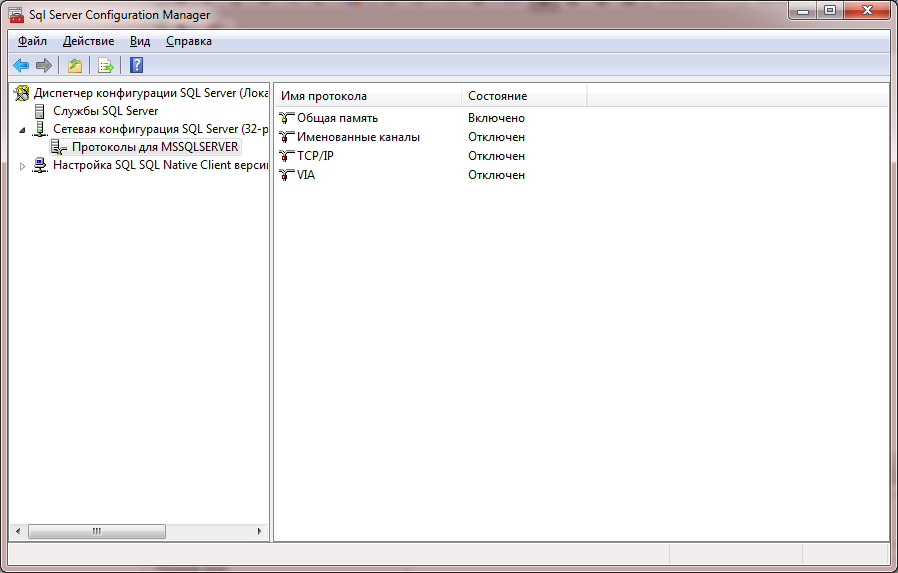The height and width of the screenshot is (573, 898).
Task: Click the tree pane scroll right arrow
Action: [x=259, y=531]
